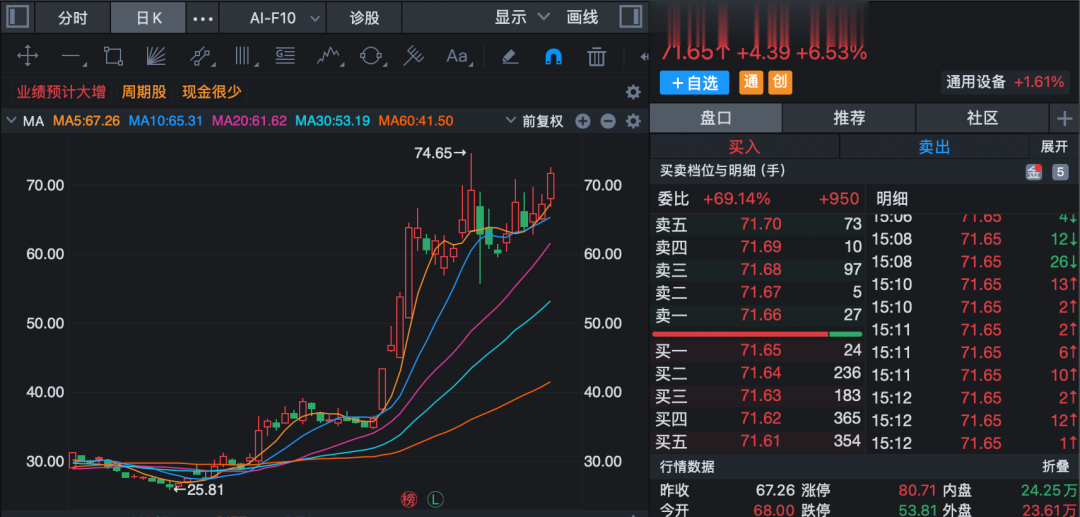This screenshot has width=1080, height=517.
Task: Select the 买五 71.61 bid row
Action: (x=758, y=441)
